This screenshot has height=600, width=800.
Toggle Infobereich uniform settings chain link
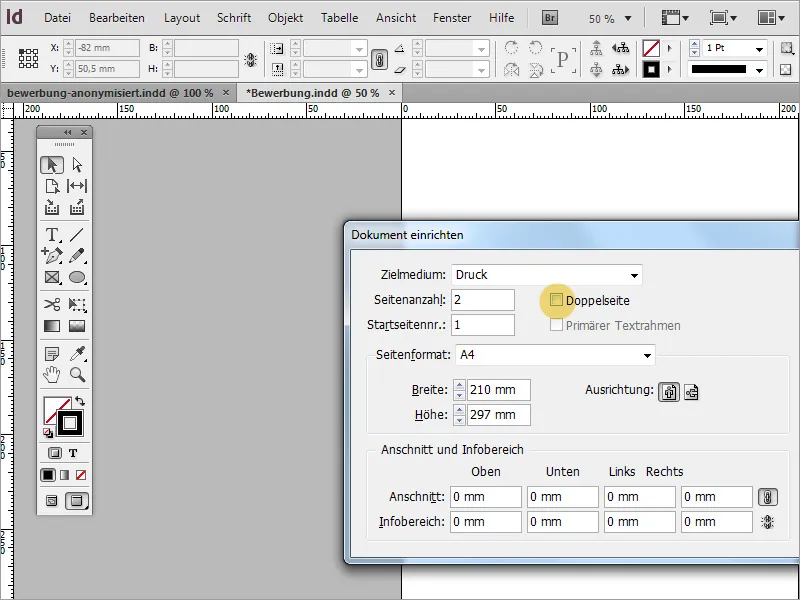point(768,522)
